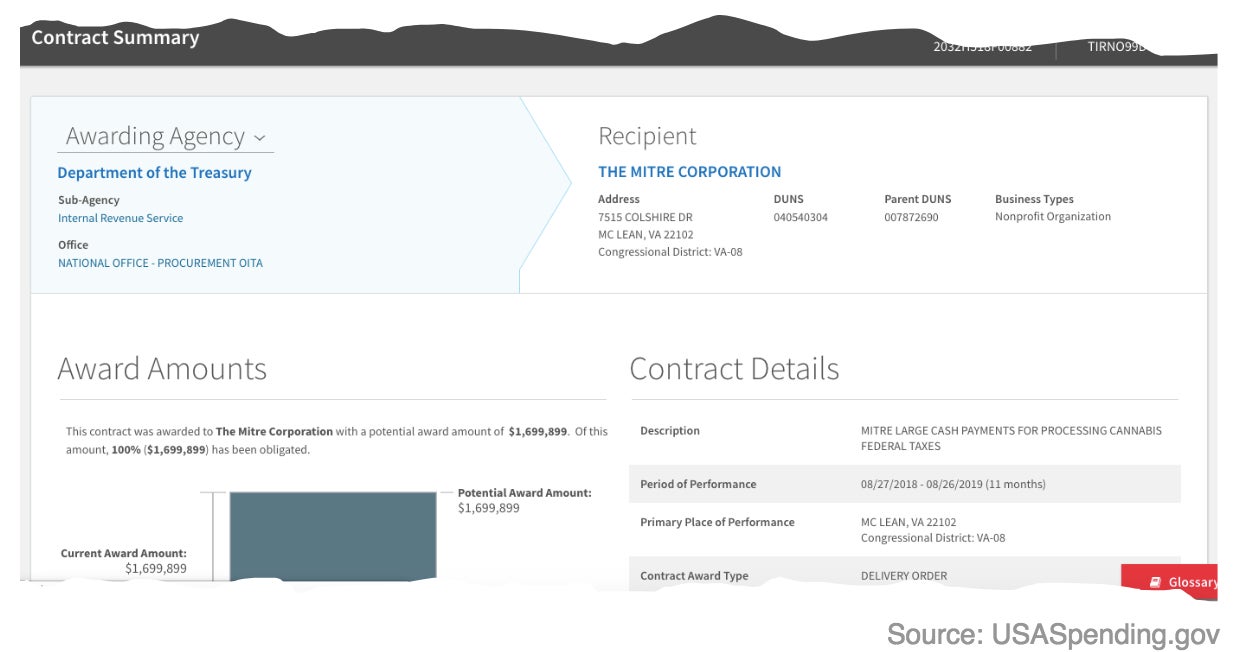1240x652 pixels.
Task: Click the Contract Details heading
Action: click(734, 369)
